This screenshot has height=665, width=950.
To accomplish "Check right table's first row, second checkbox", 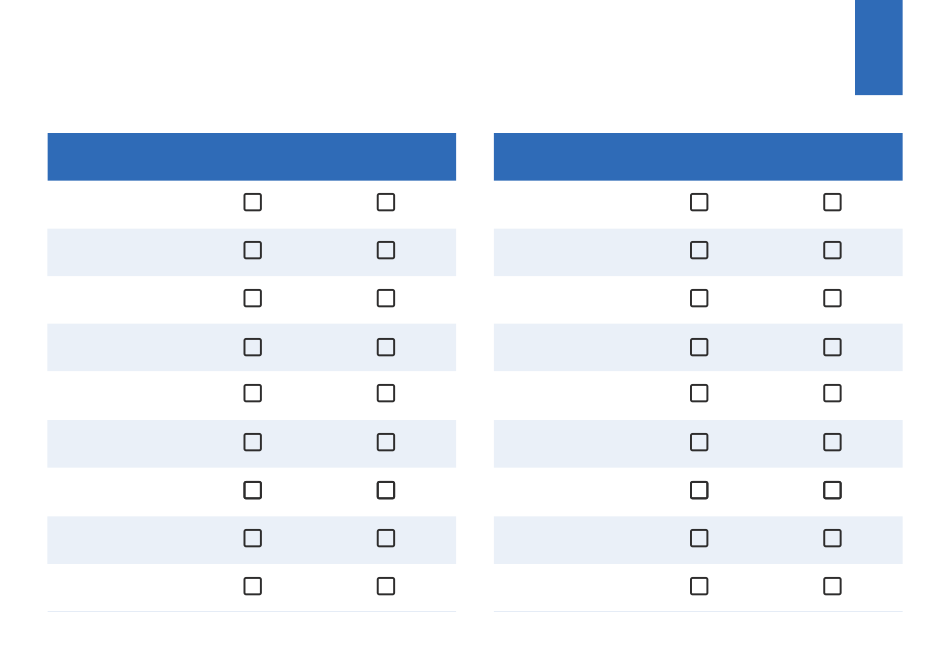I will point(832,202).
